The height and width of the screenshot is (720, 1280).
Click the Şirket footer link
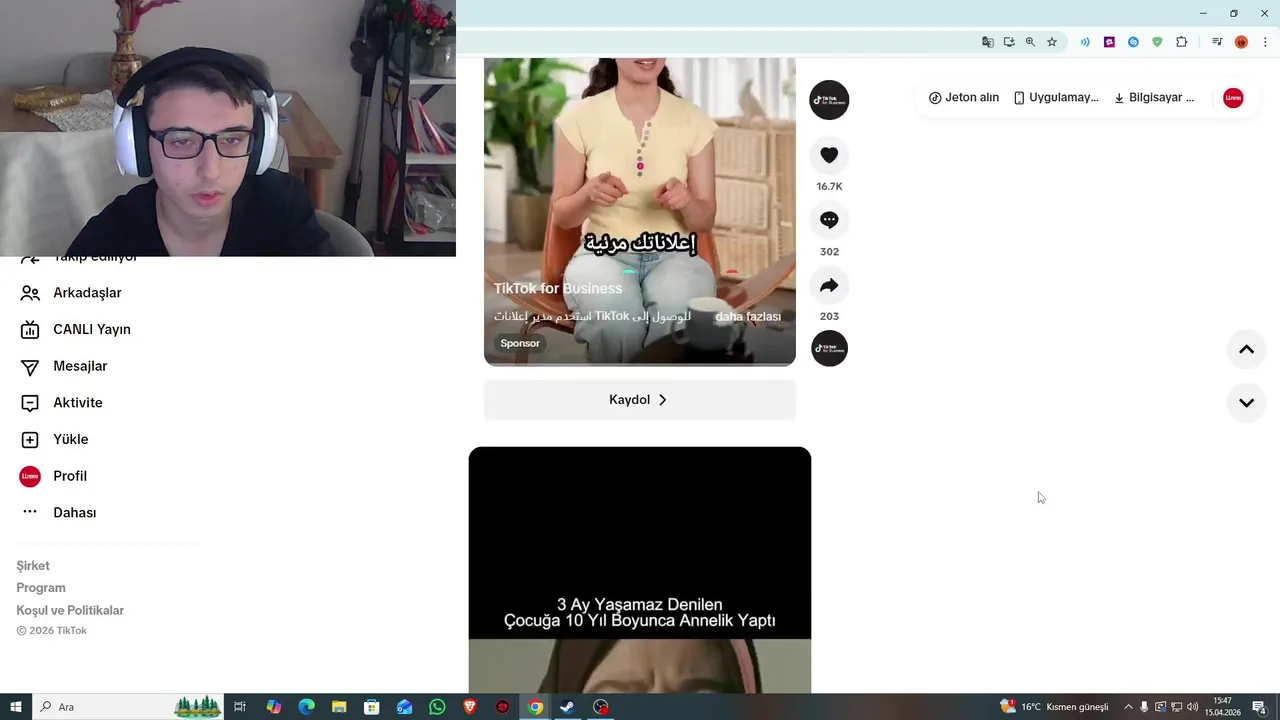pyautogui.click(x=33, y=566)
